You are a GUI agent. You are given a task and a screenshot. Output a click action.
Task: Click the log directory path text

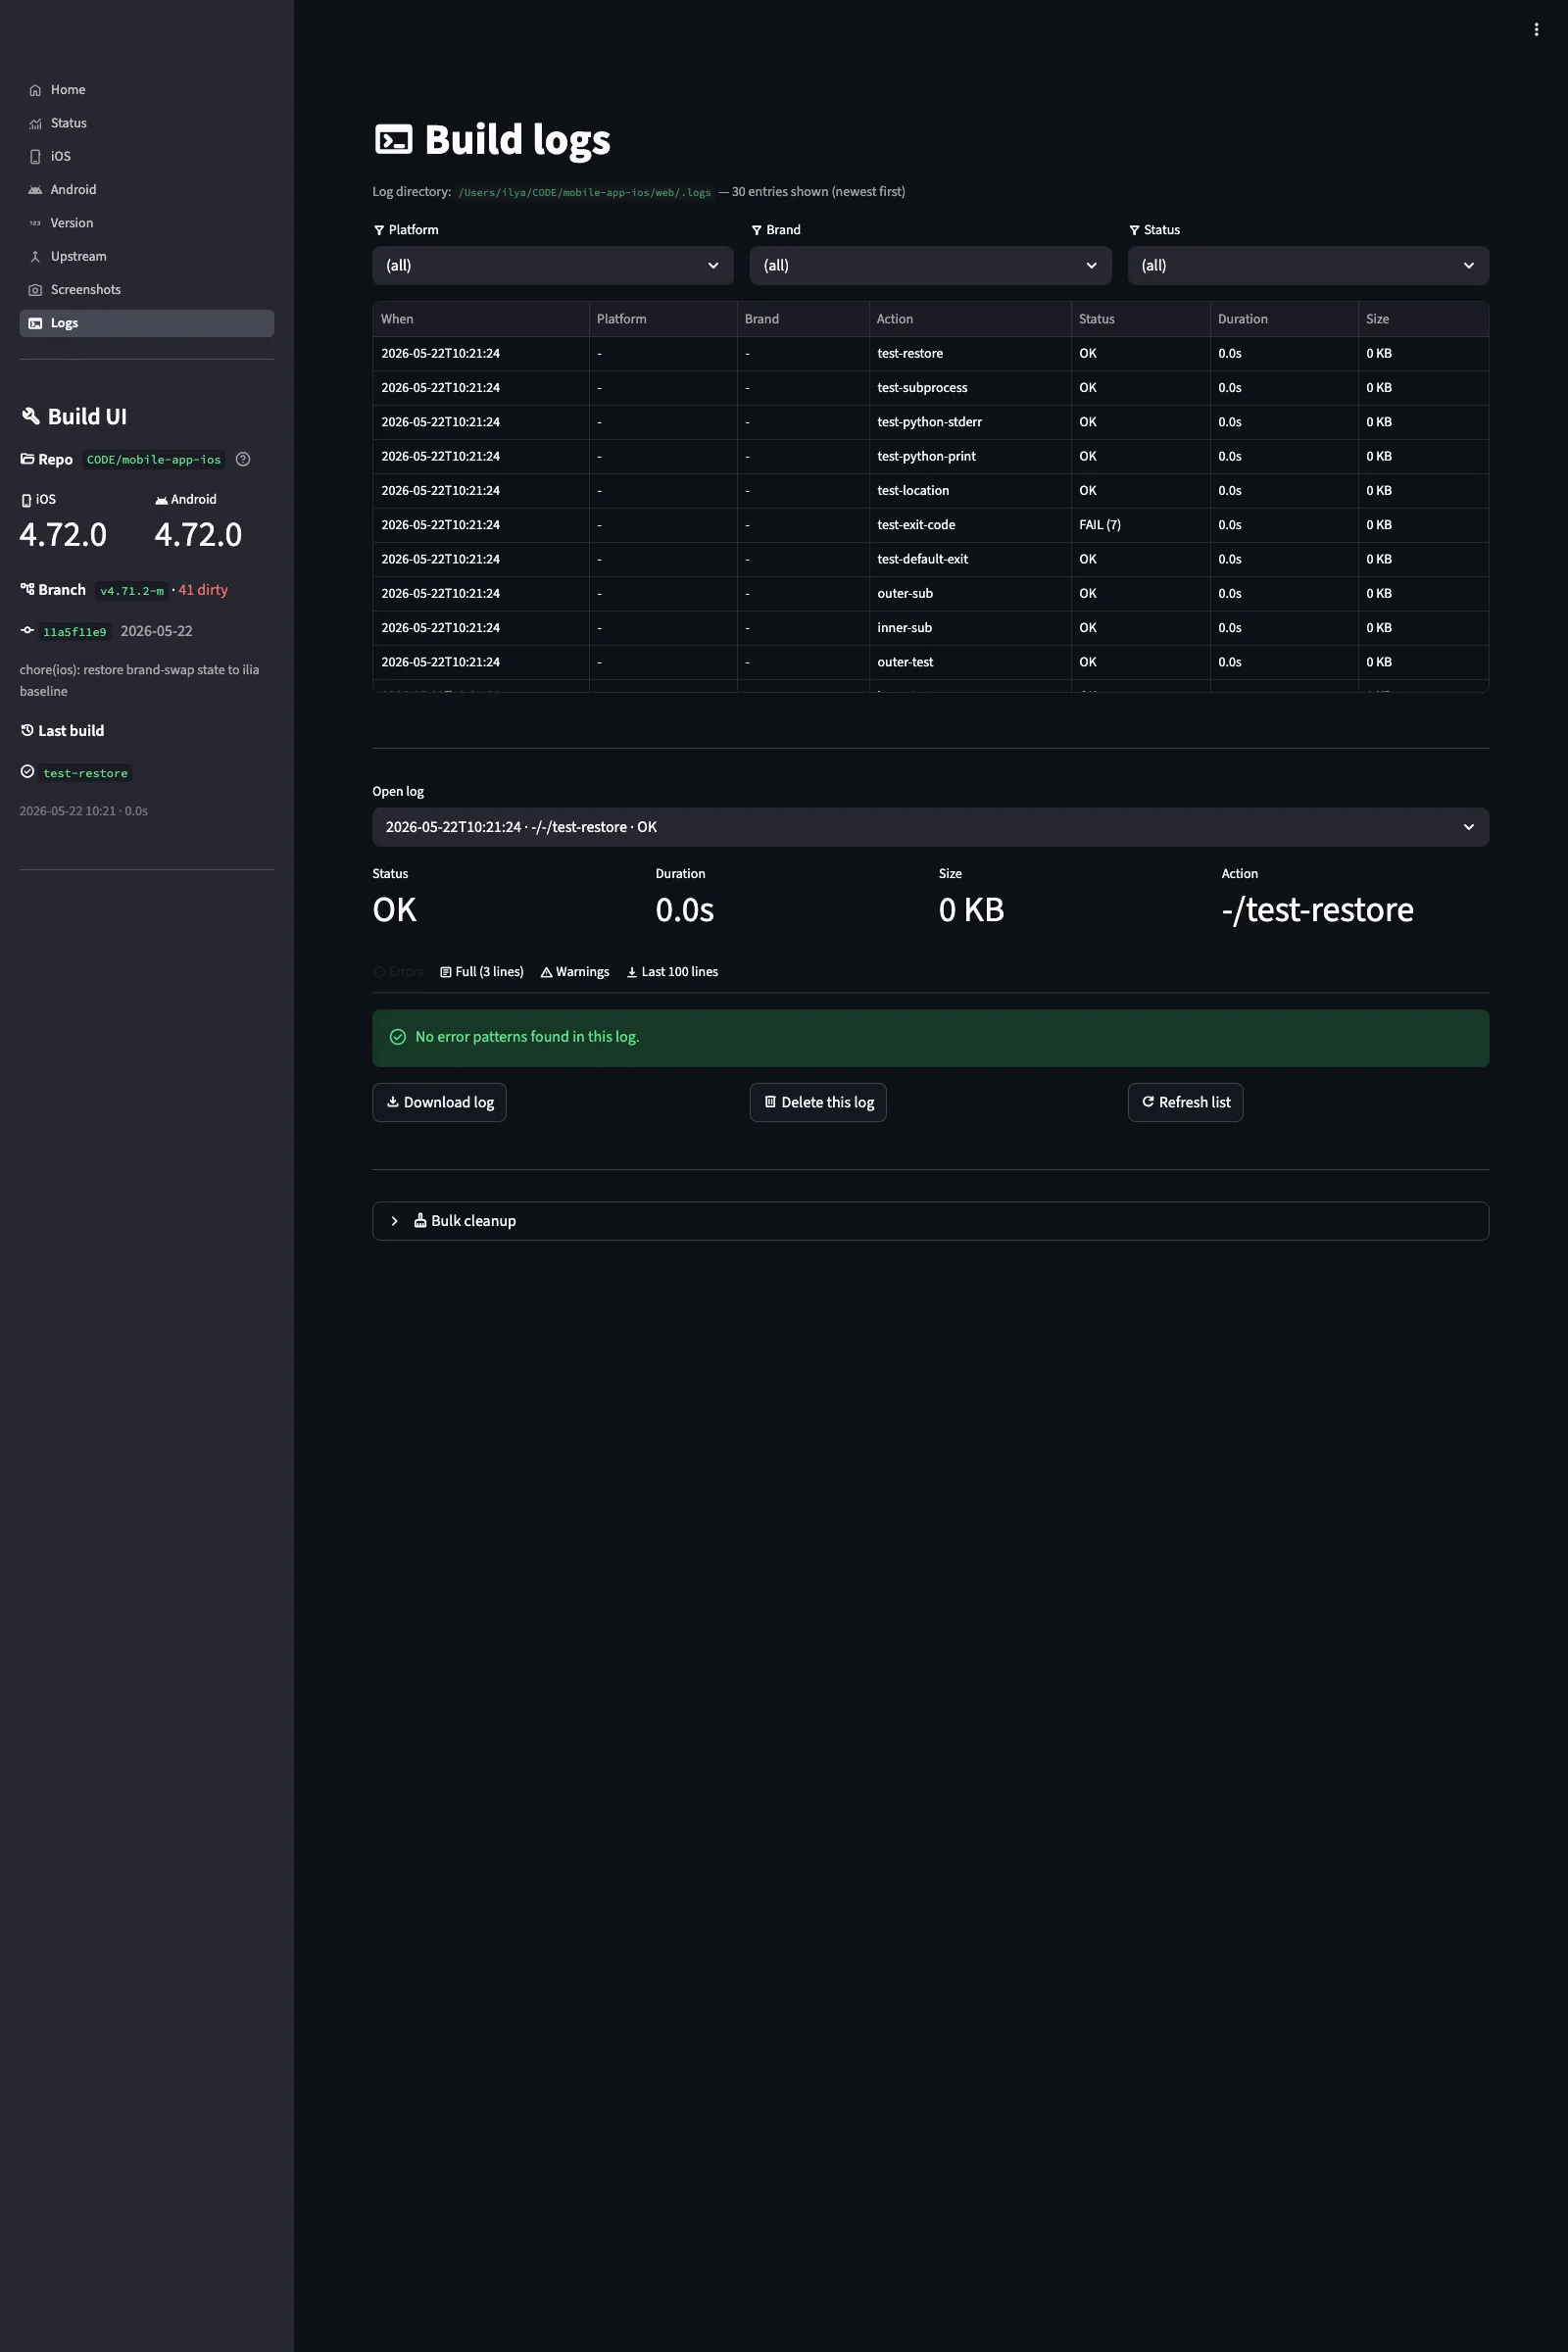pos(585,192)
